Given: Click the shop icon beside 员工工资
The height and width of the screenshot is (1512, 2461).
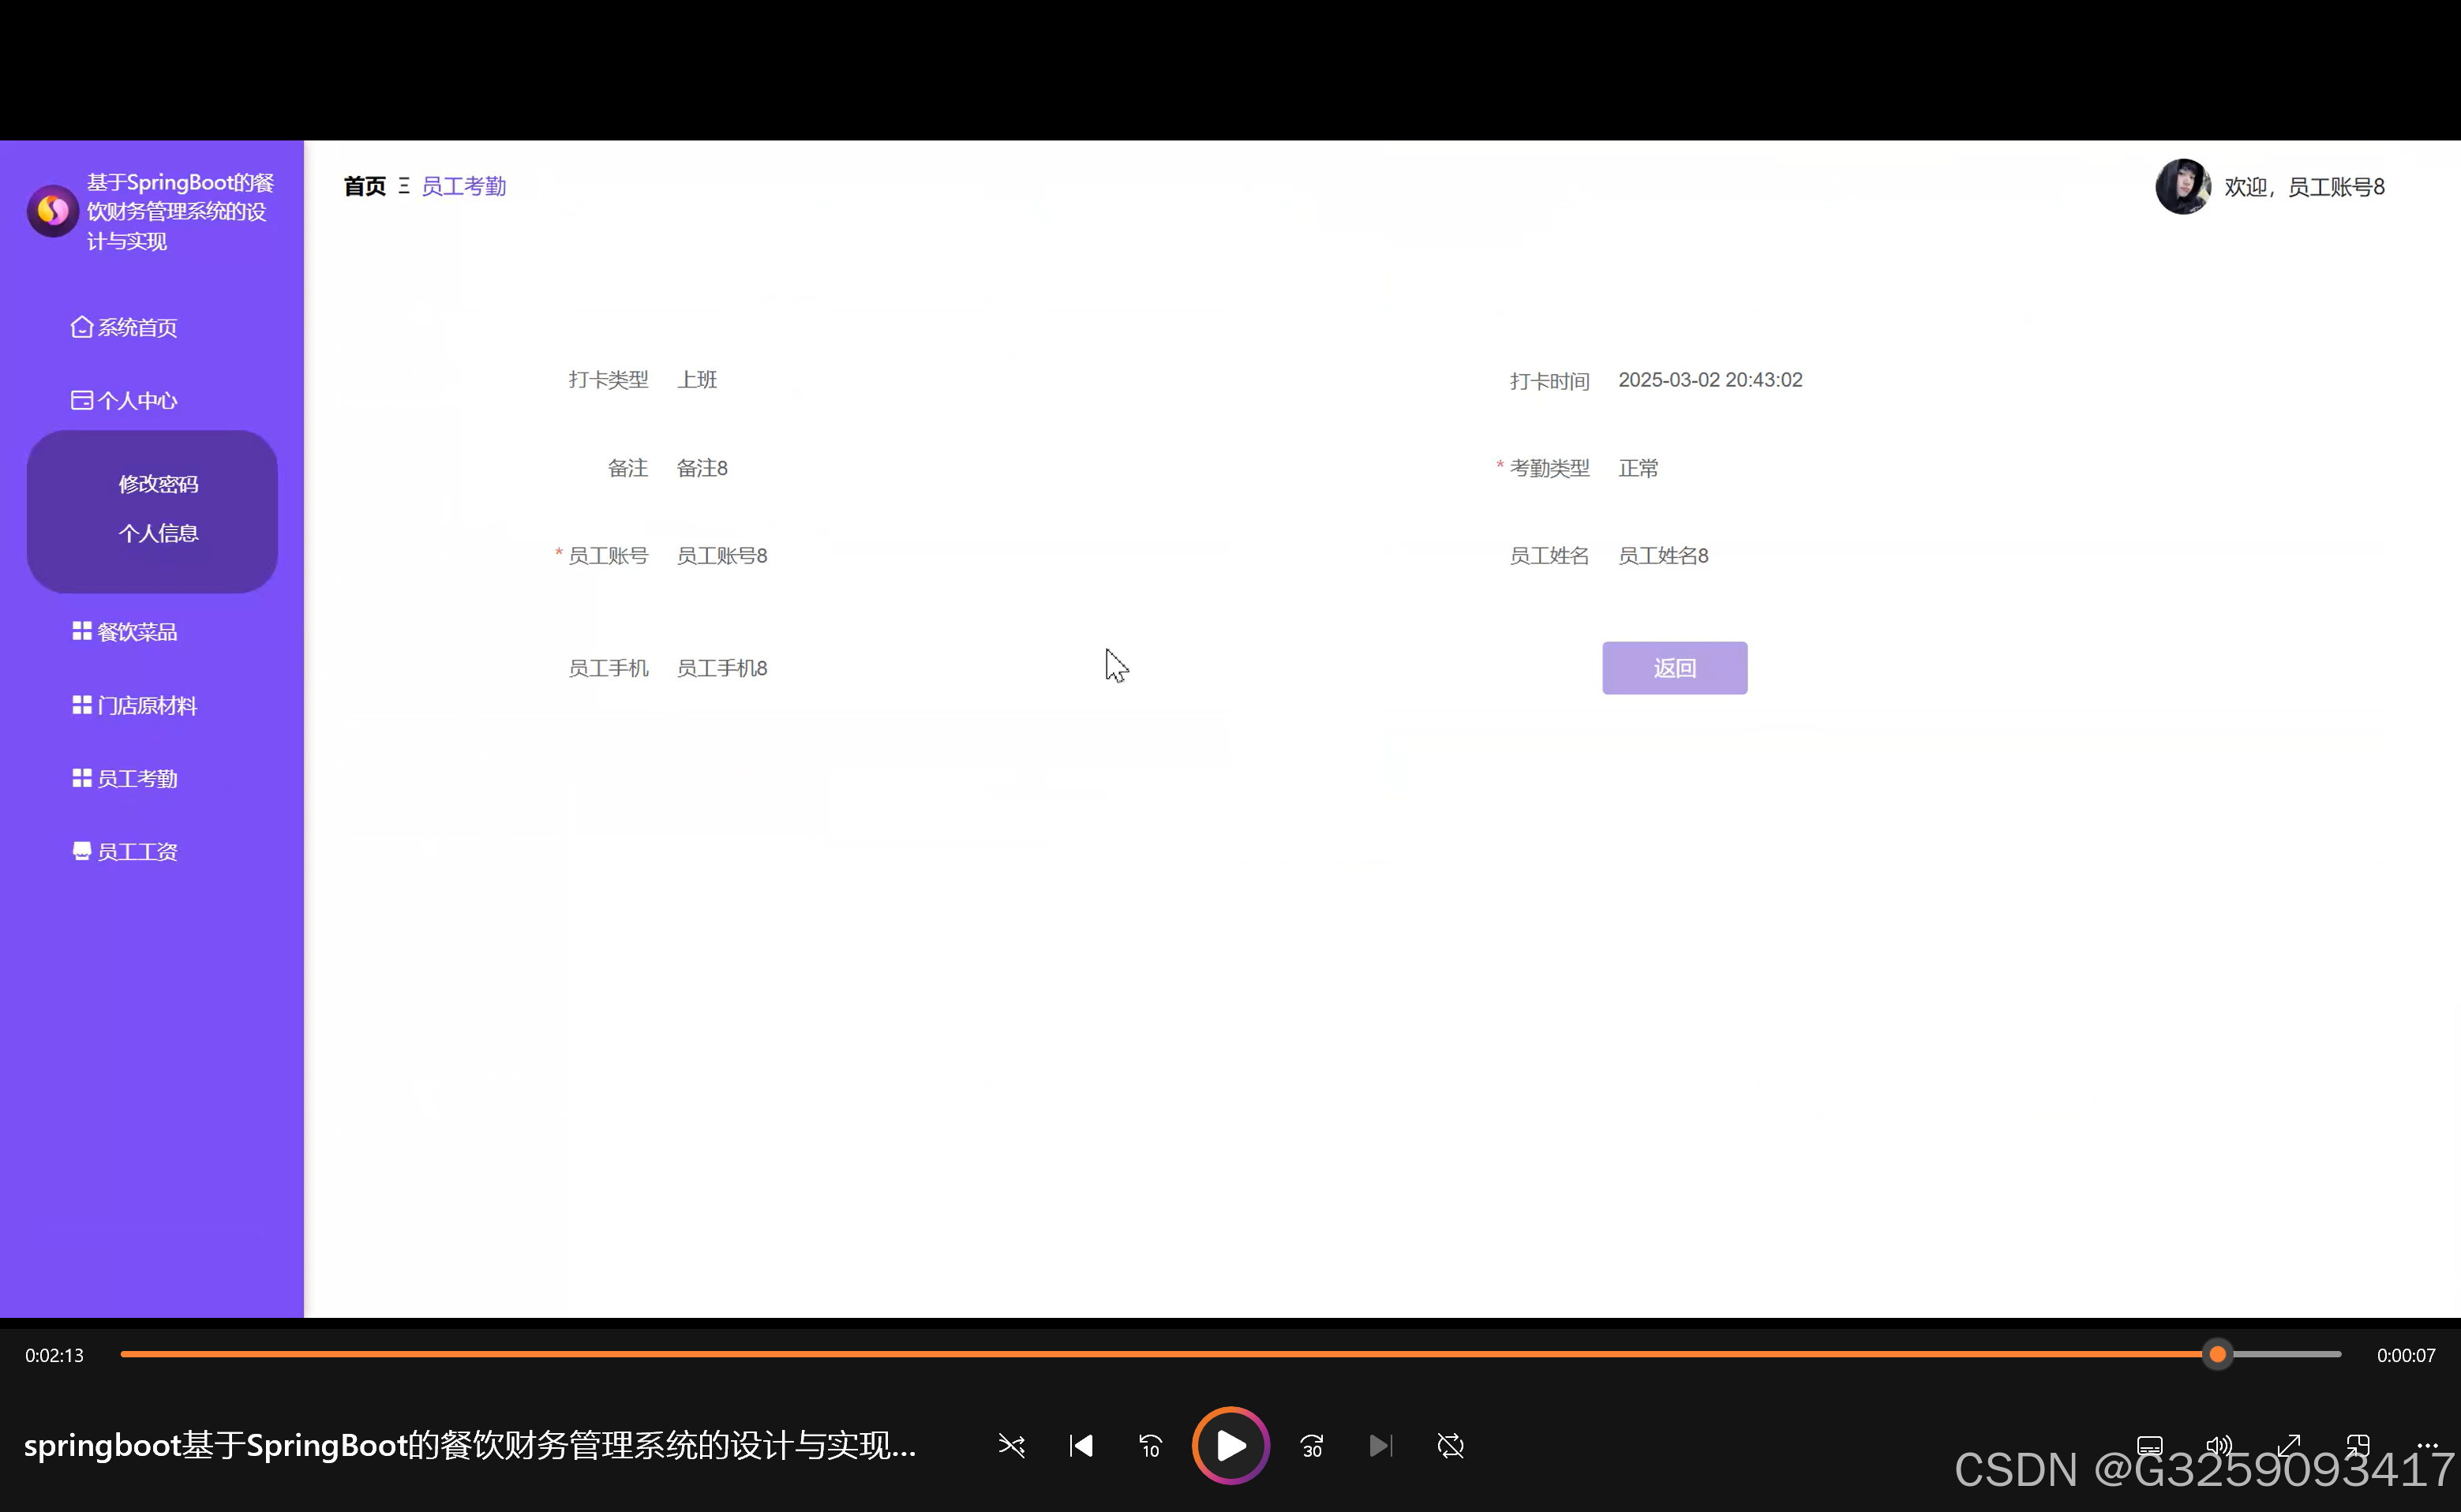Looking at the screenshot, I should tap(82, 851).
